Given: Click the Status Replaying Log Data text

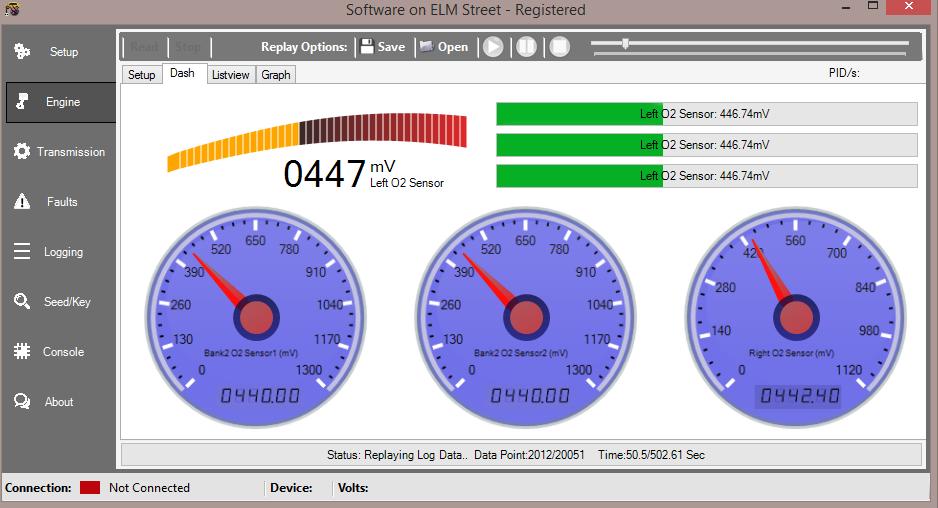Looking at the screenshot, I should tap(398, 455).
